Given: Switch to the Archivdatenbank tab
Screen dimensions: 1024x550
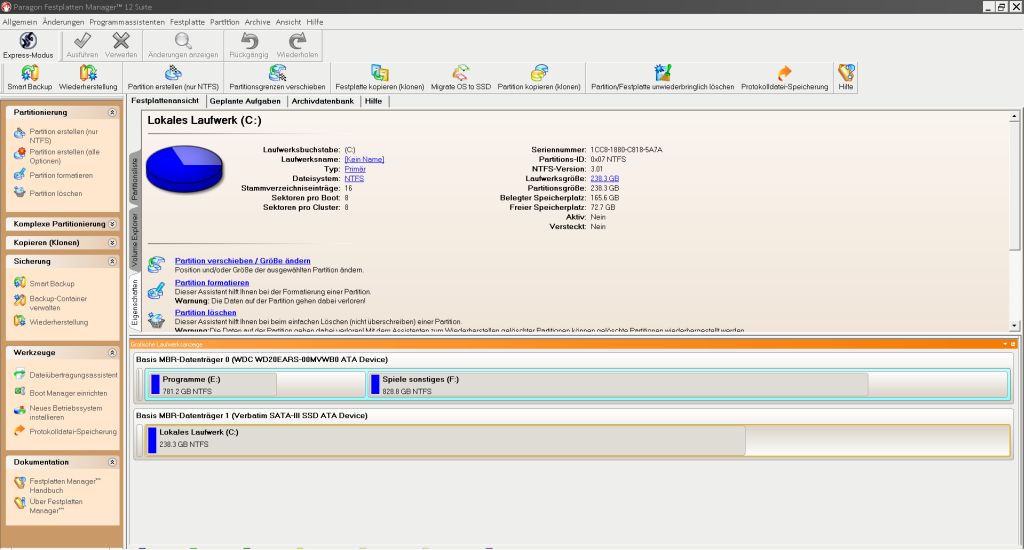Looking at the screenshot, I should [323, 101].
